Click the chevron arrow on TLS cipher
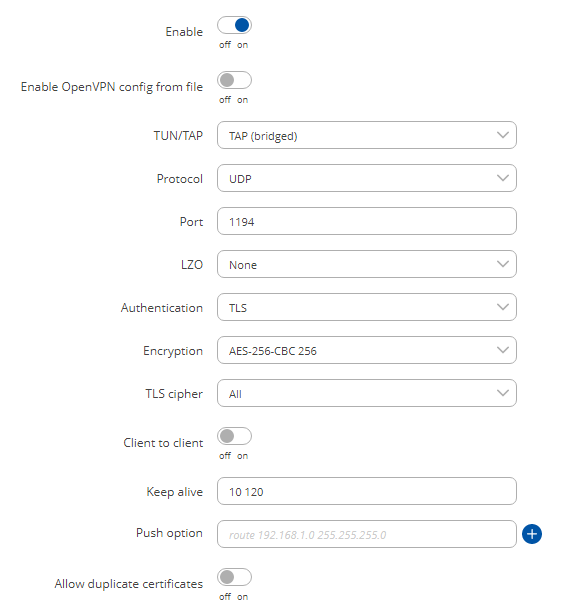Screen dimensions: 575x611 tap(503, 393)
